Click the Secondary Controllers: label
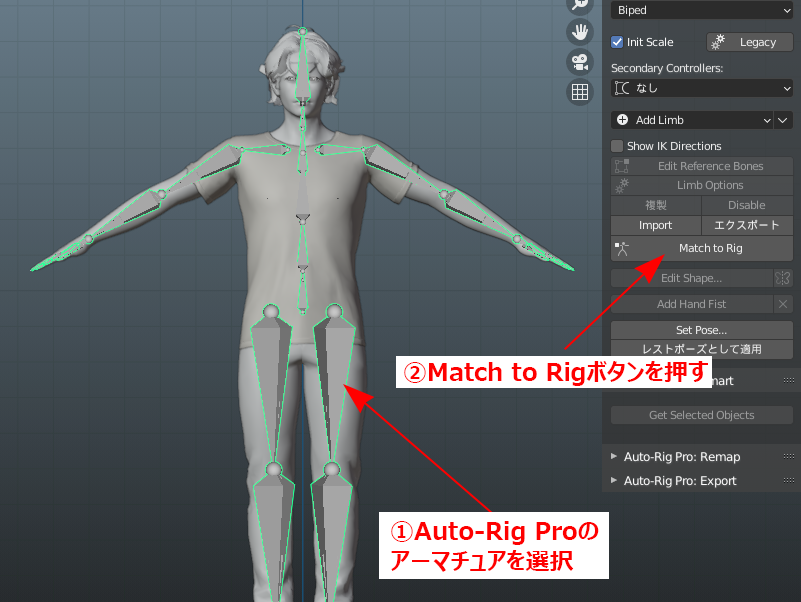The image size is (801, 602). [x=667, y=68]
